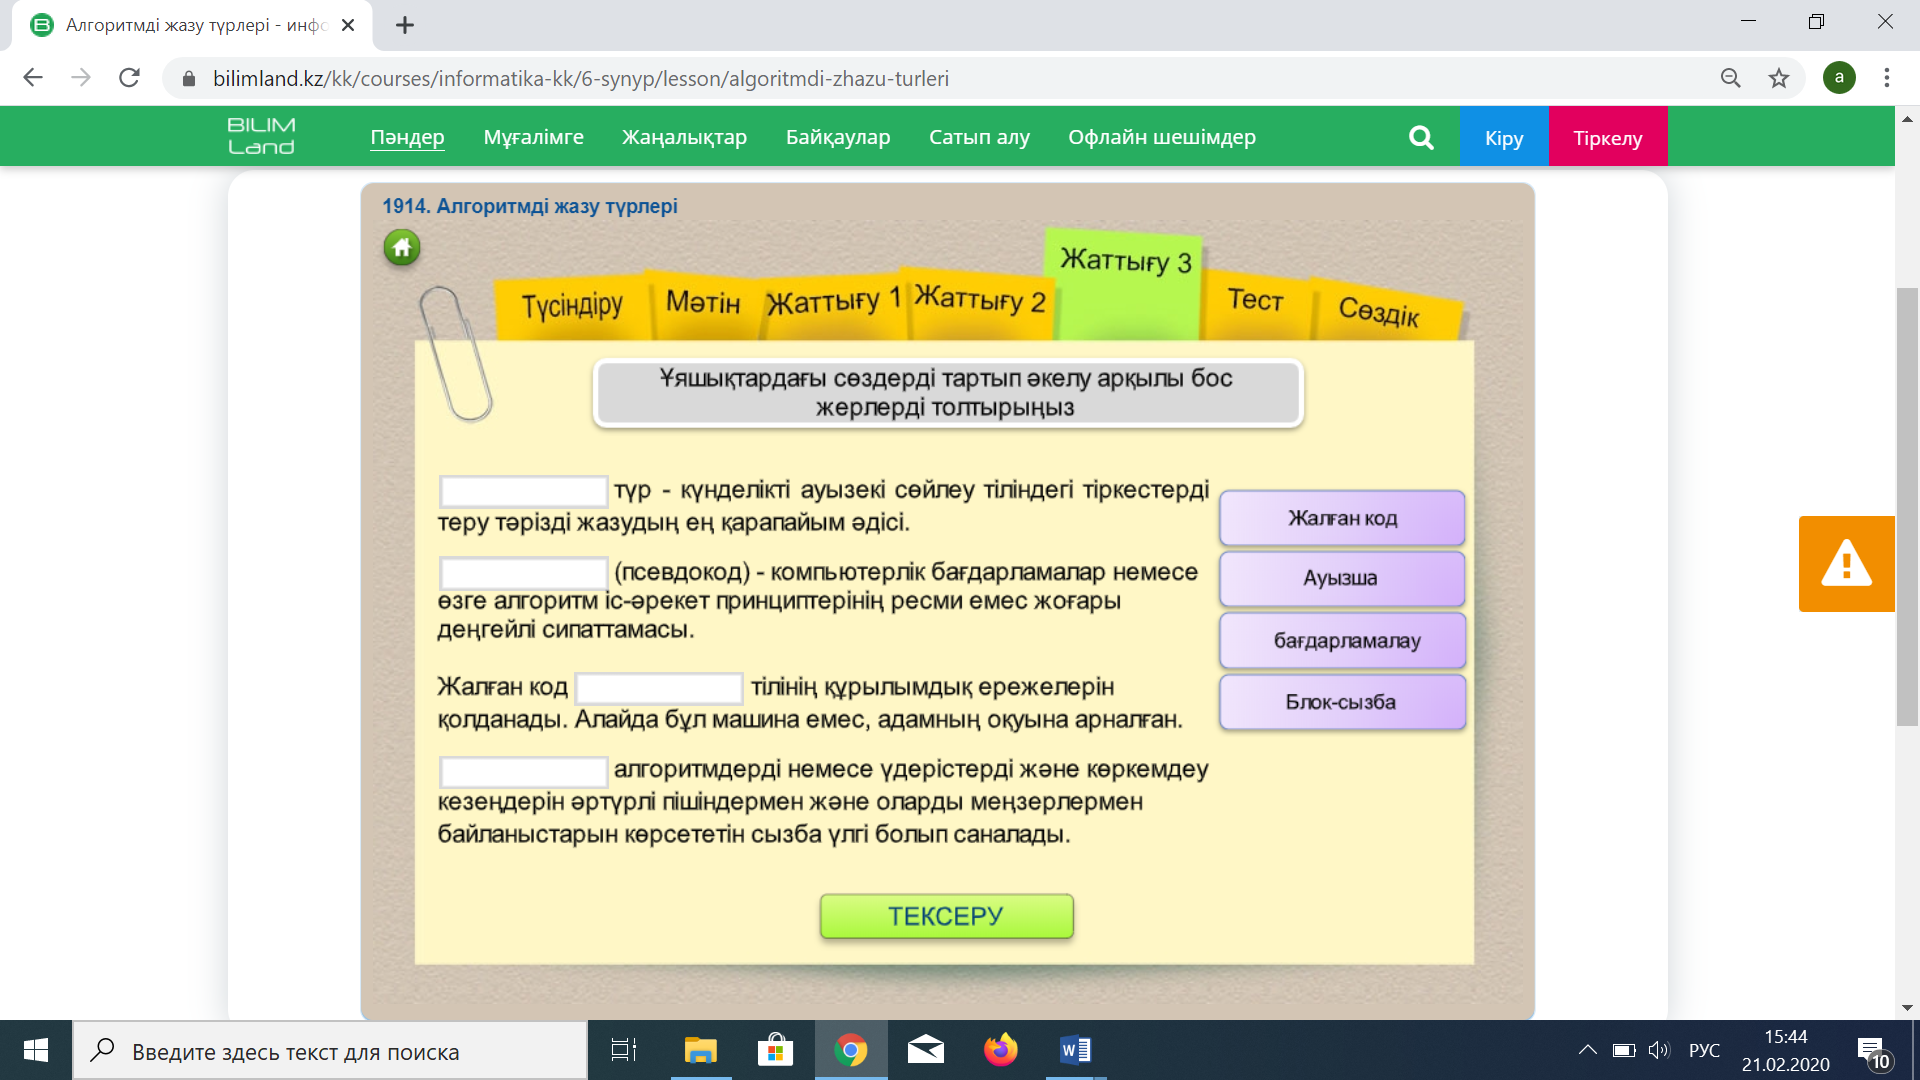Click the BilimLand logo
The image size is (1920, 1080).
point(261,136)
